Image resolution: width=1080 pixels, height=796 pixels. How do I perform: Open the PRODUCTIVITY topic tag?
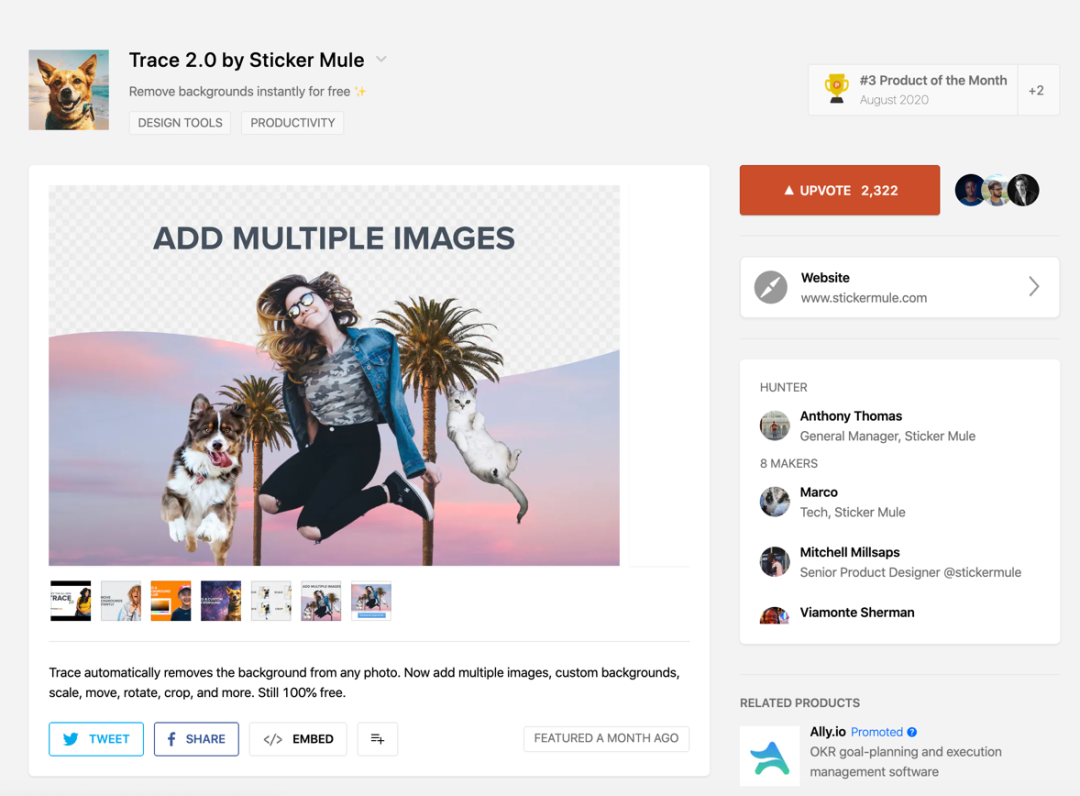(x=293, y=123)
